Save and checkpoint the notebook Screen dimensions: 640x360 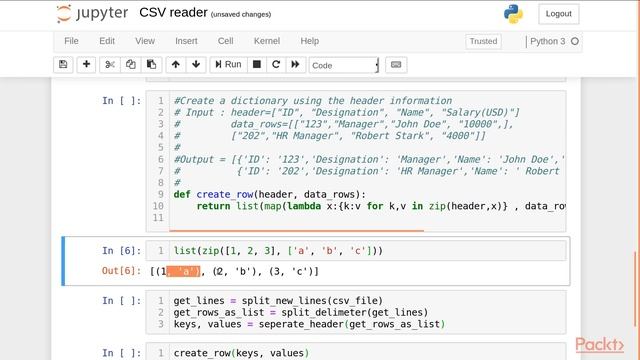(x=63, y=64)
